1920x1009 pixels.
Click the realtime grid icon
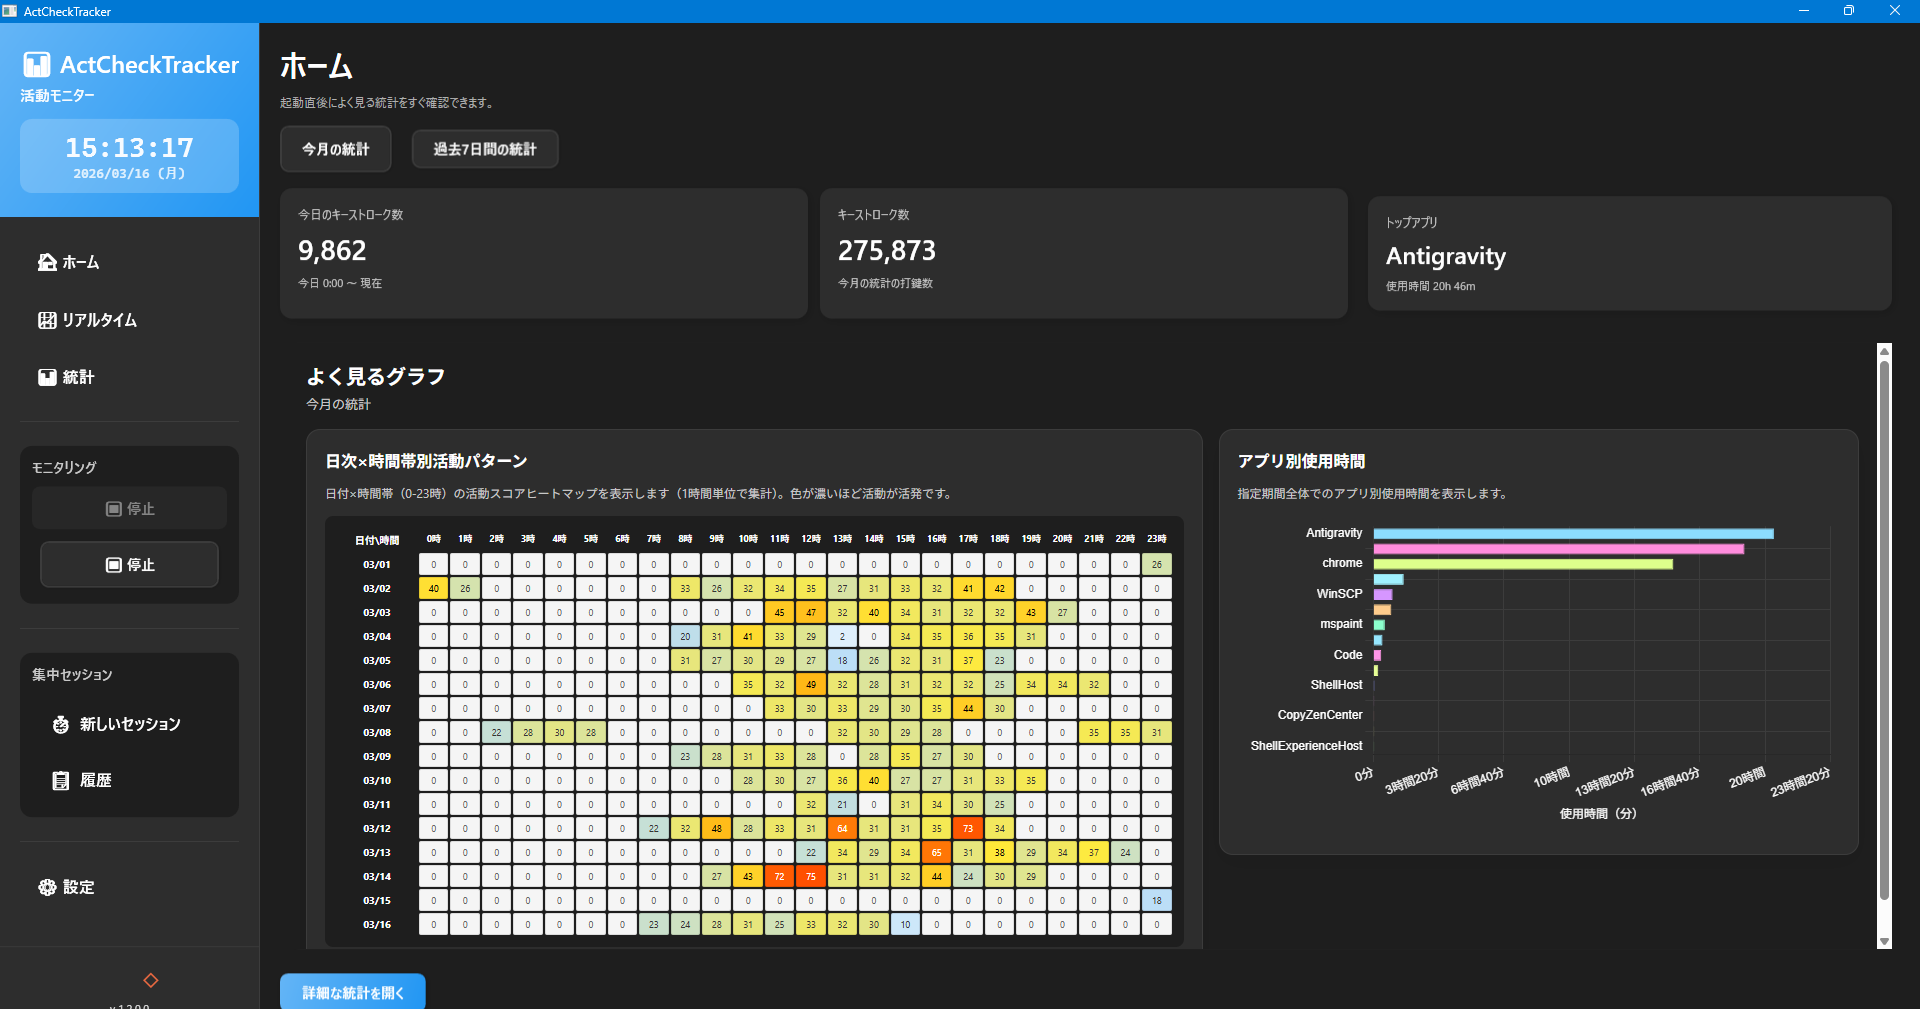click(x=47, y=320)
